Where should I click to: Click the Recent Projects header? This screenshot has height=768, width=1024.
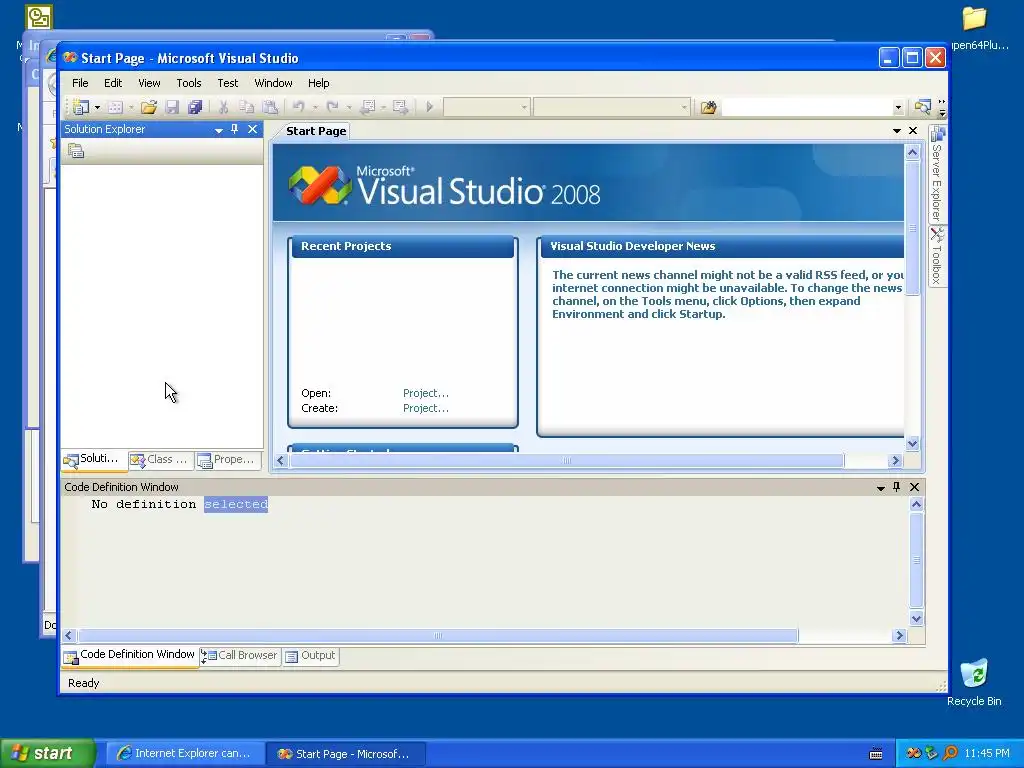pyautogui.click(x=403, y=246)
